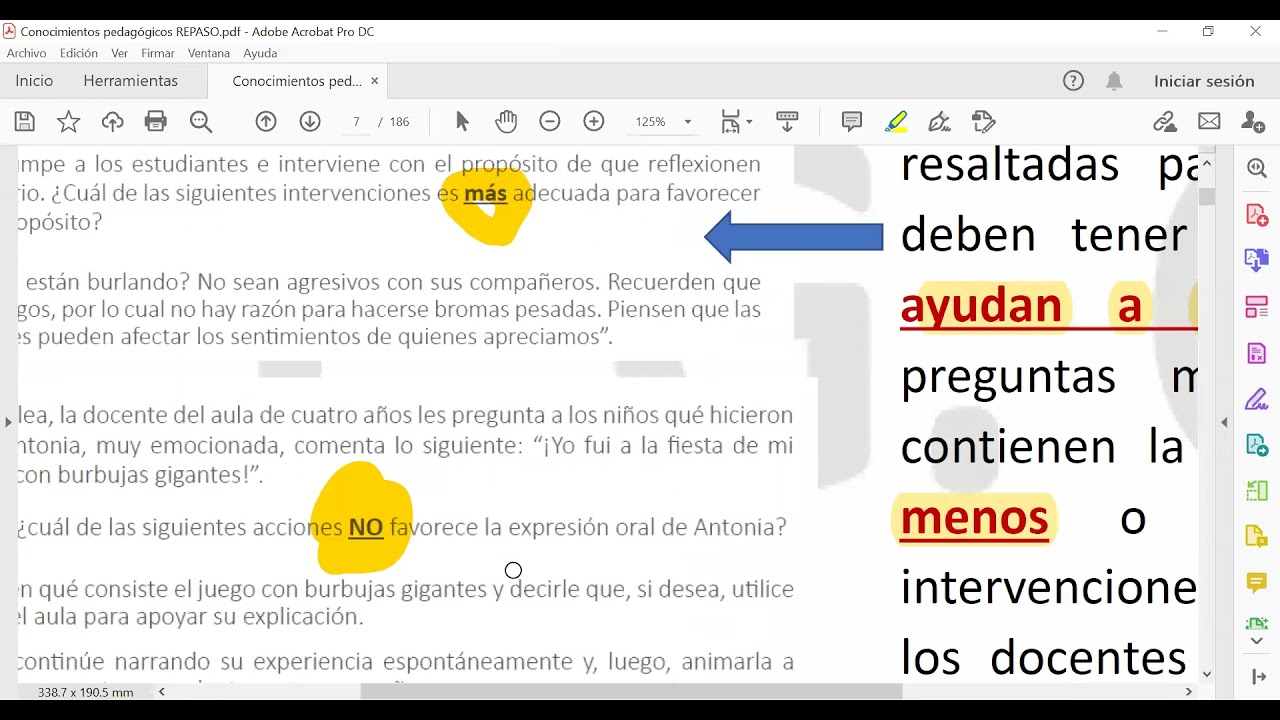
Task: Upload the document to cloud
Action: click(x=112, y=122)
